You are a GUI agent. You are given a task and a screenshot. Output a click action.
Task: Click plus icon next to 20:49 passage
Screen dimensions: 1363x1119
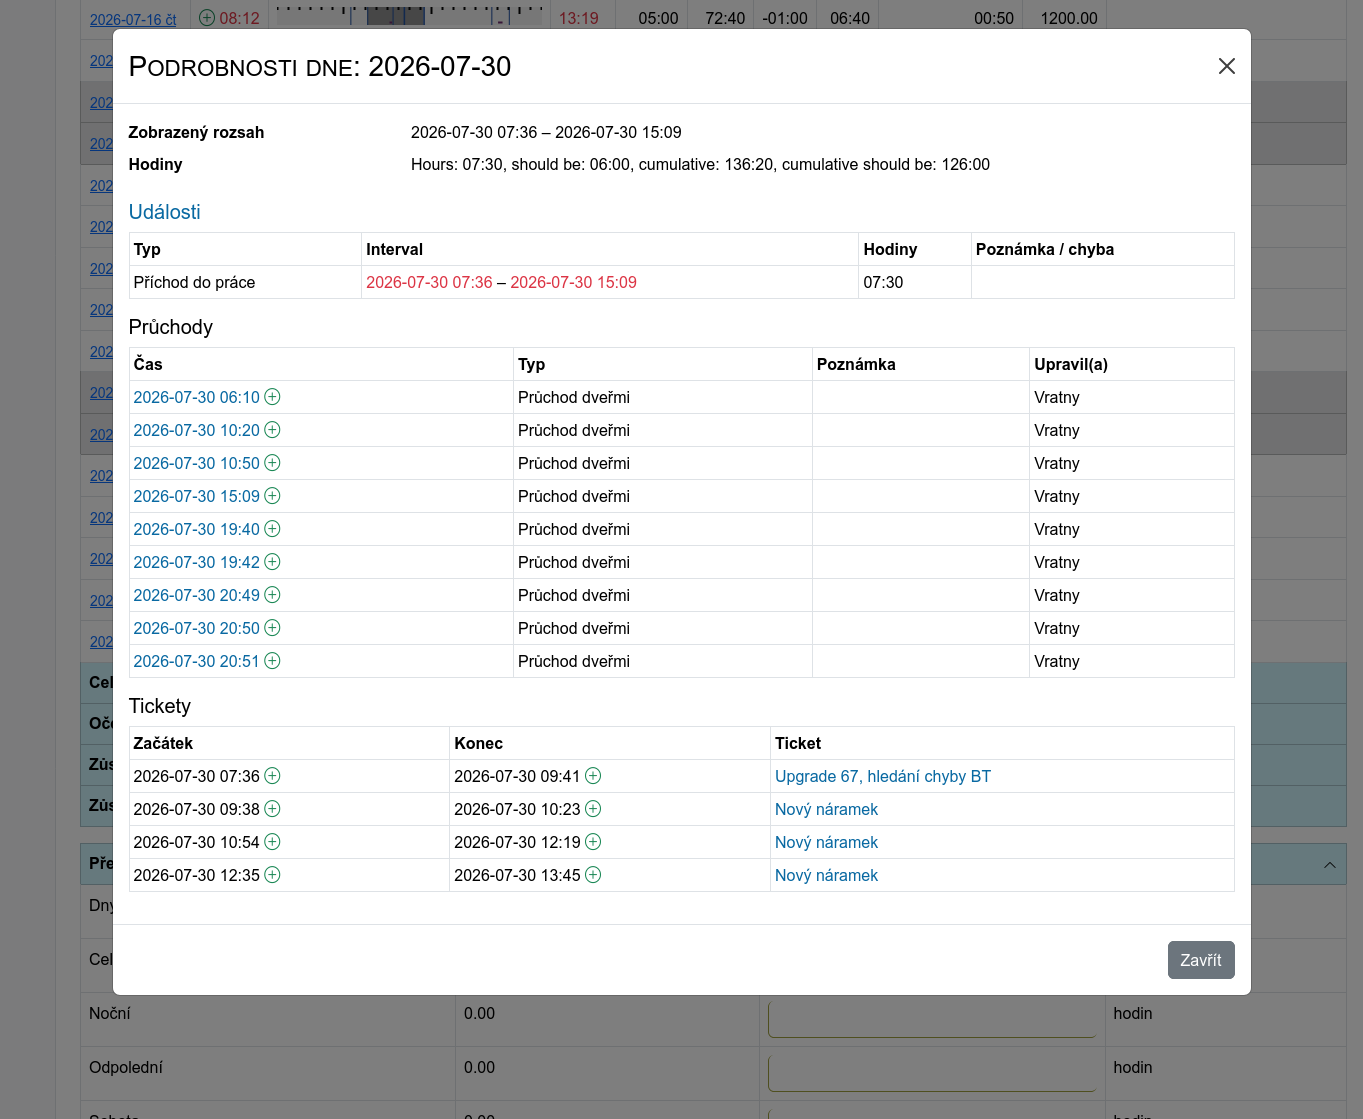pos(272,595)
